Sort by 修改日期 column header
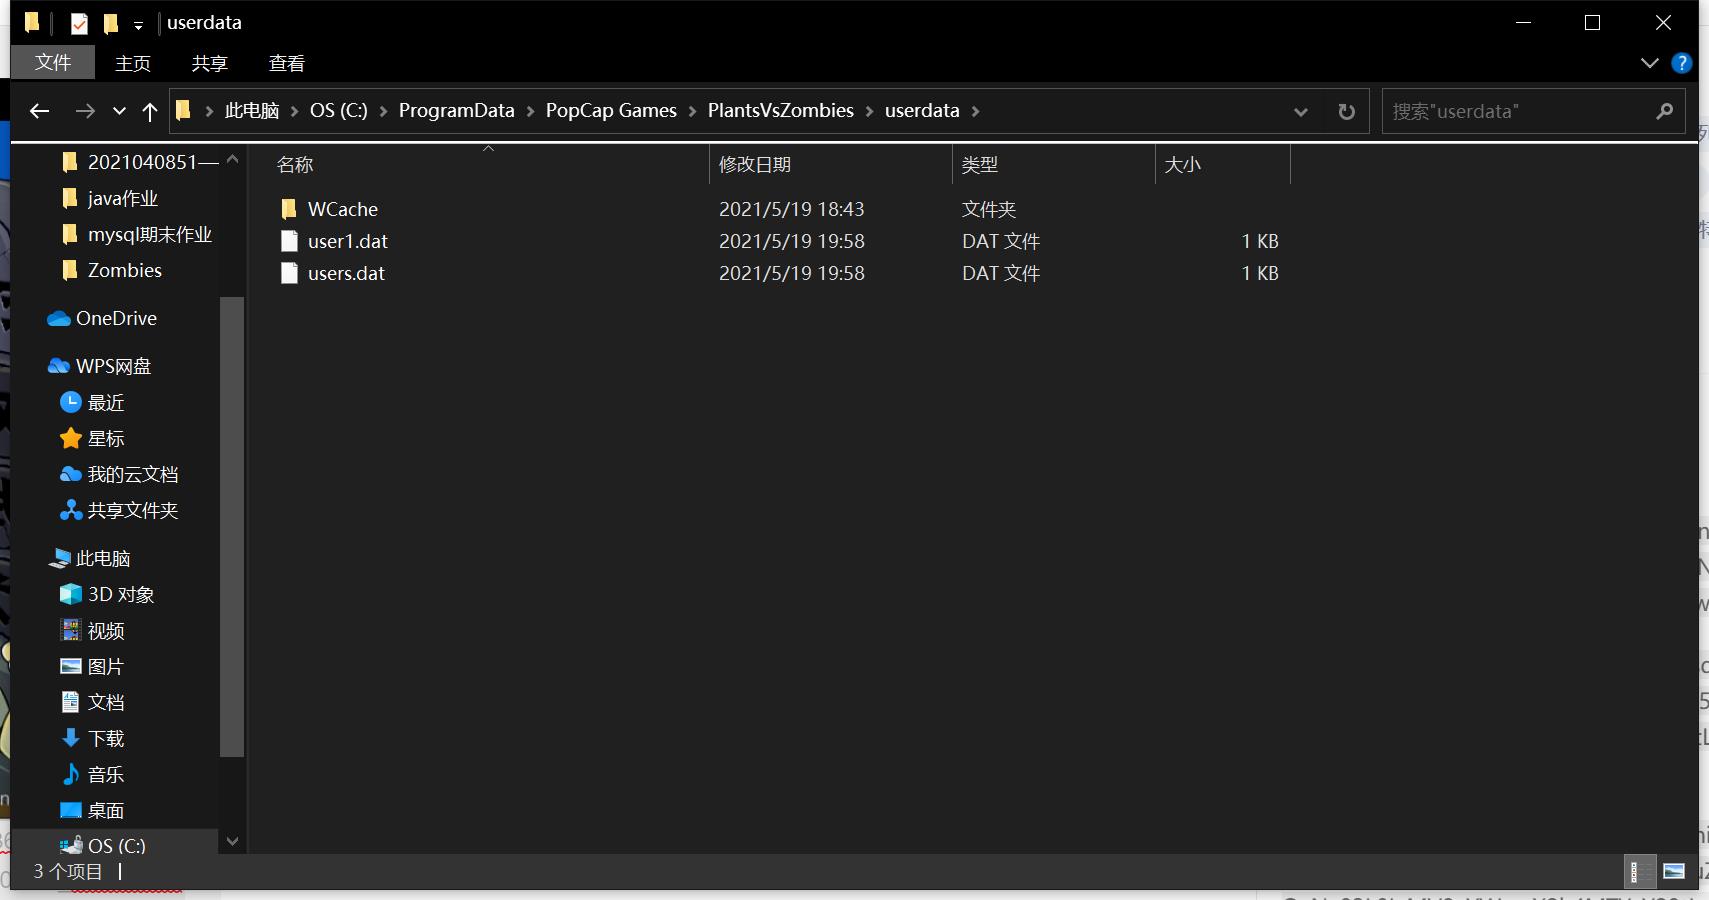The width and height of the screenshot is (1709, 900). point(755,164)
